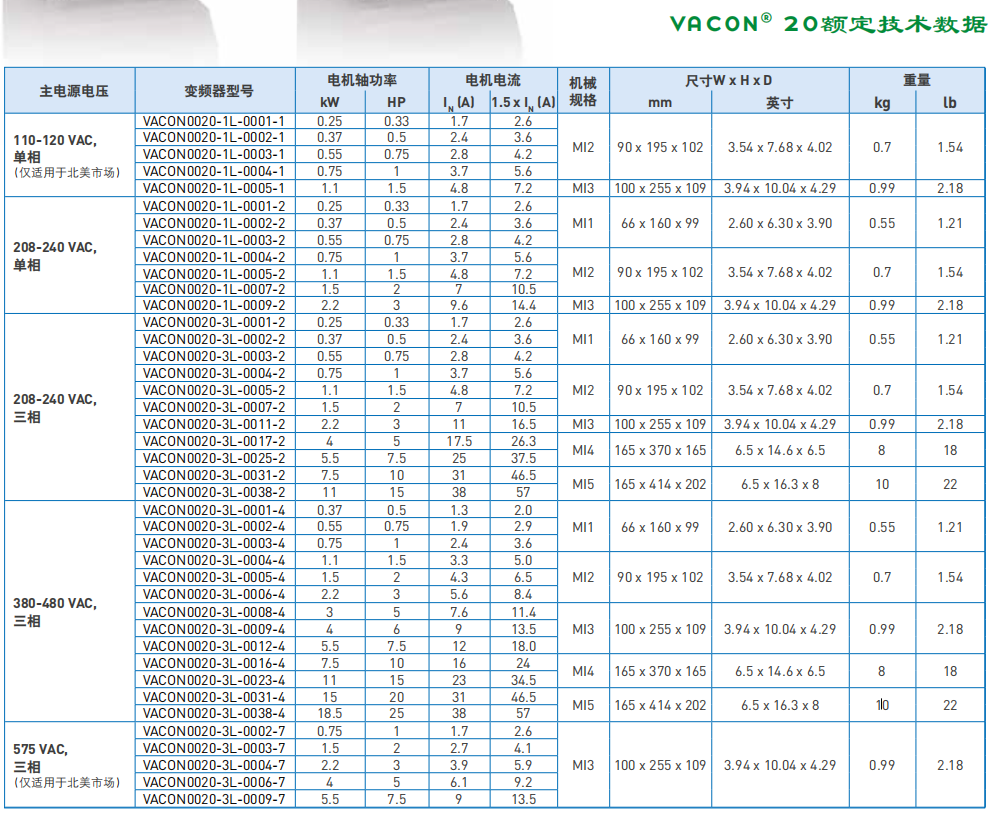Select model VACON0020-1L-0007-2

[214, 289]
